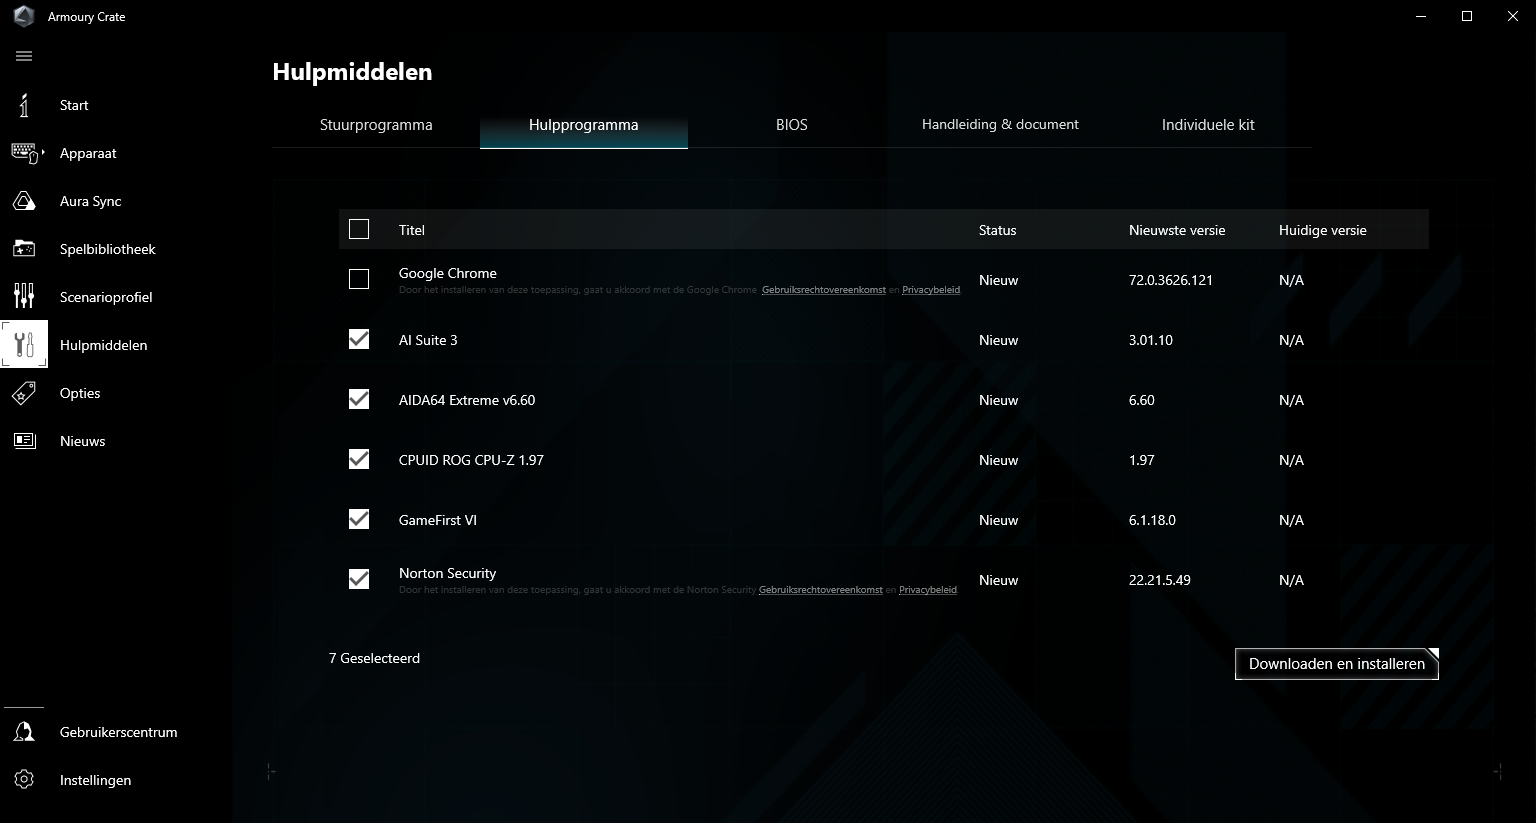The image size is (1536, 823).
Task: Click version 3.01.10 cell
Action: [1151, 340]
